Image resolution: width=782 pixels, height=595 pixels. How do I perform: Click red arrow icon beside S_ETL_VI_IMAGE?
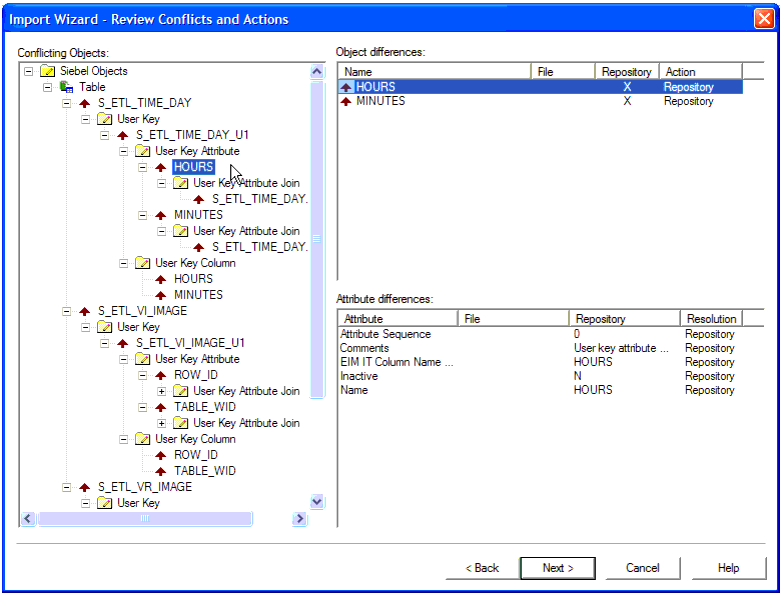pyautogui.click(x=85, y=311)
